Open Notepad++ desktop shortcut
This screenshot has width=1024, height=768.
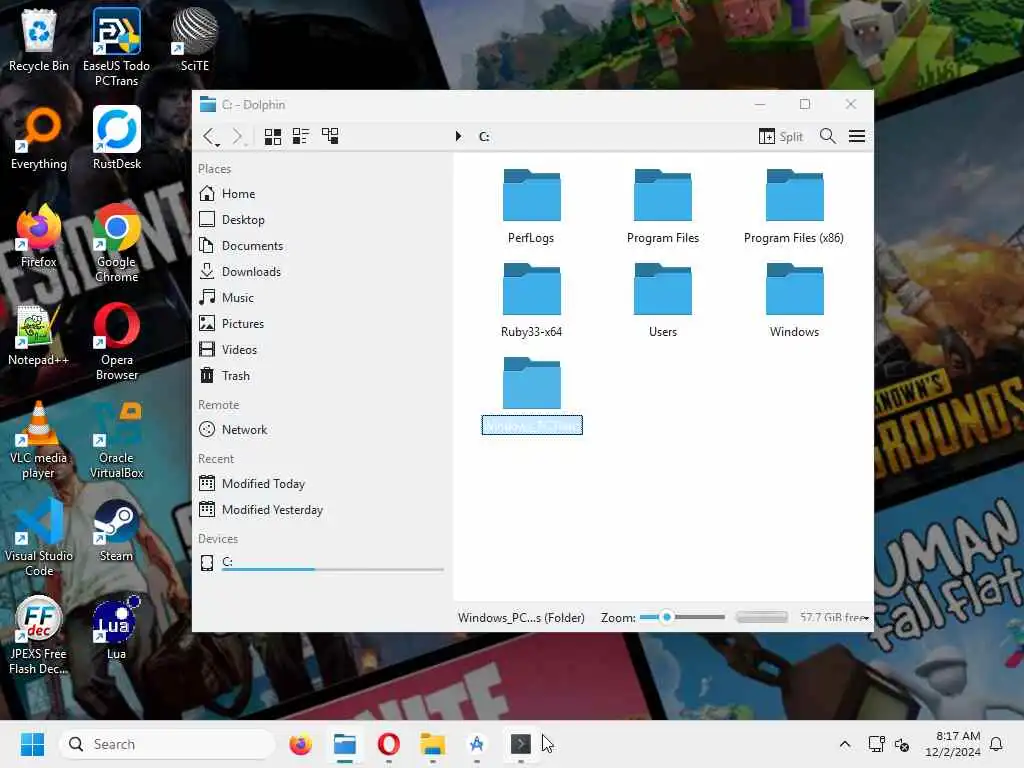point(39,334)
